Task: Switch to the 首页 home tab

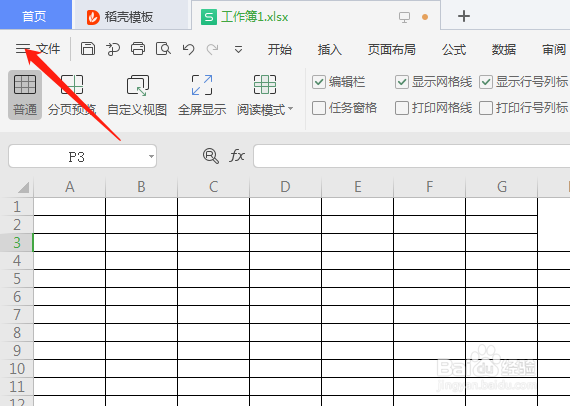Action: point(36,15)
